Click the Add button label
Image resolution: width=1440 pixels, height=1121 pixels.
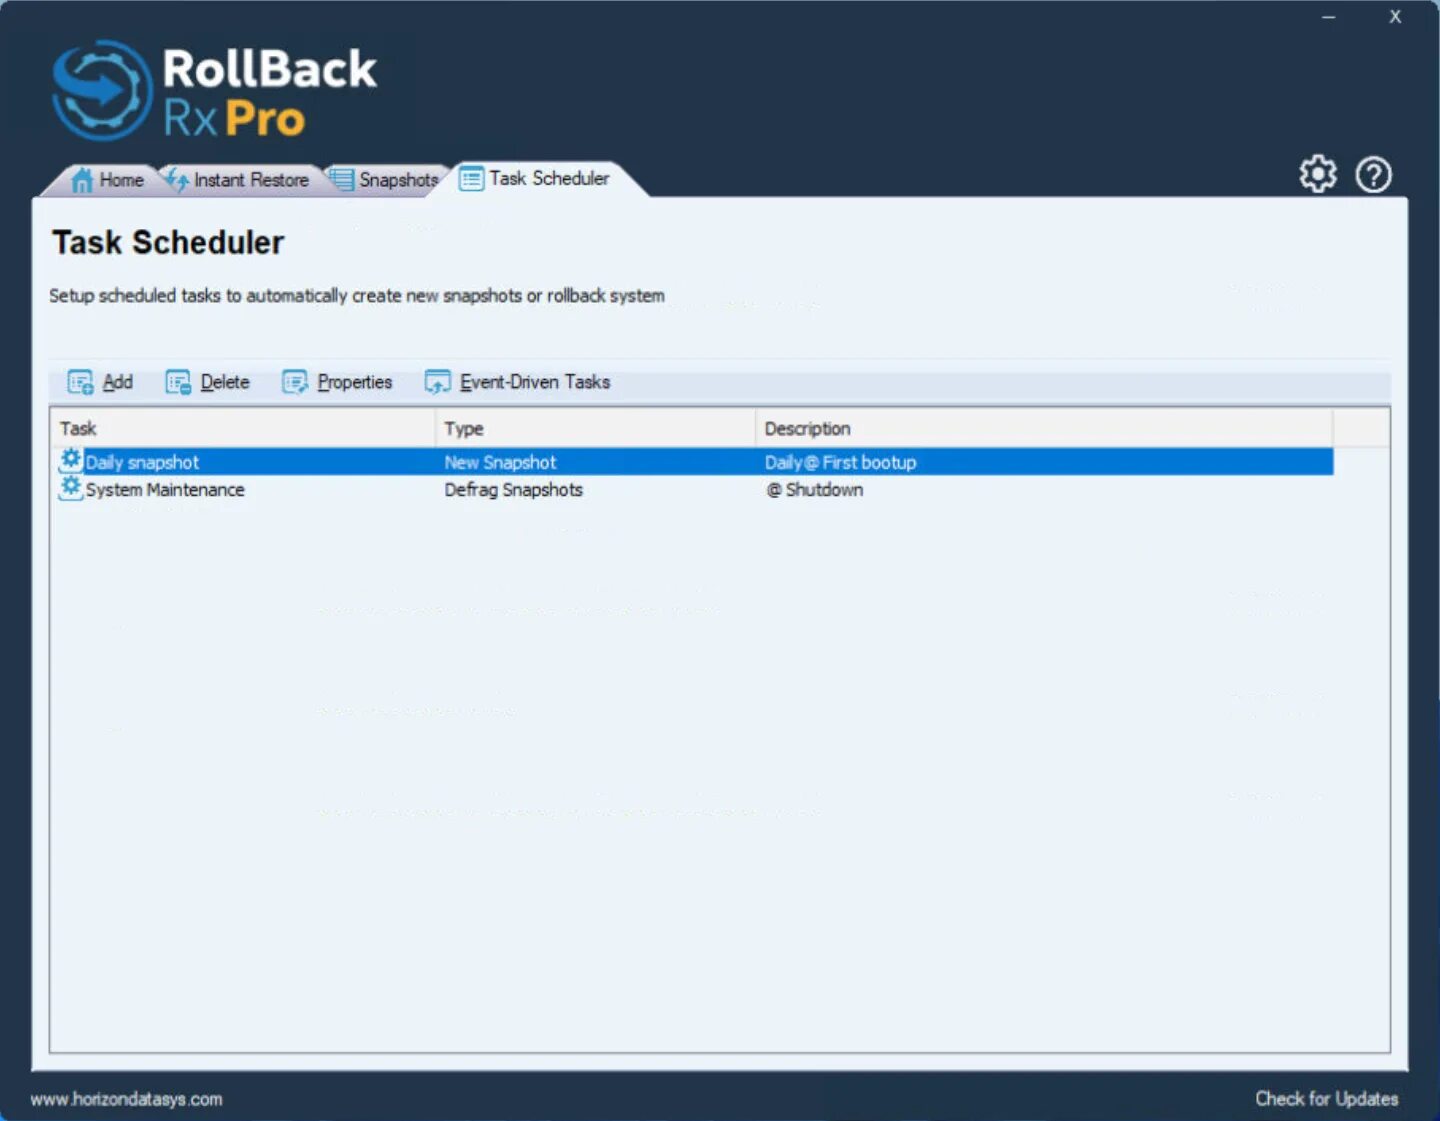coord(118,382)
